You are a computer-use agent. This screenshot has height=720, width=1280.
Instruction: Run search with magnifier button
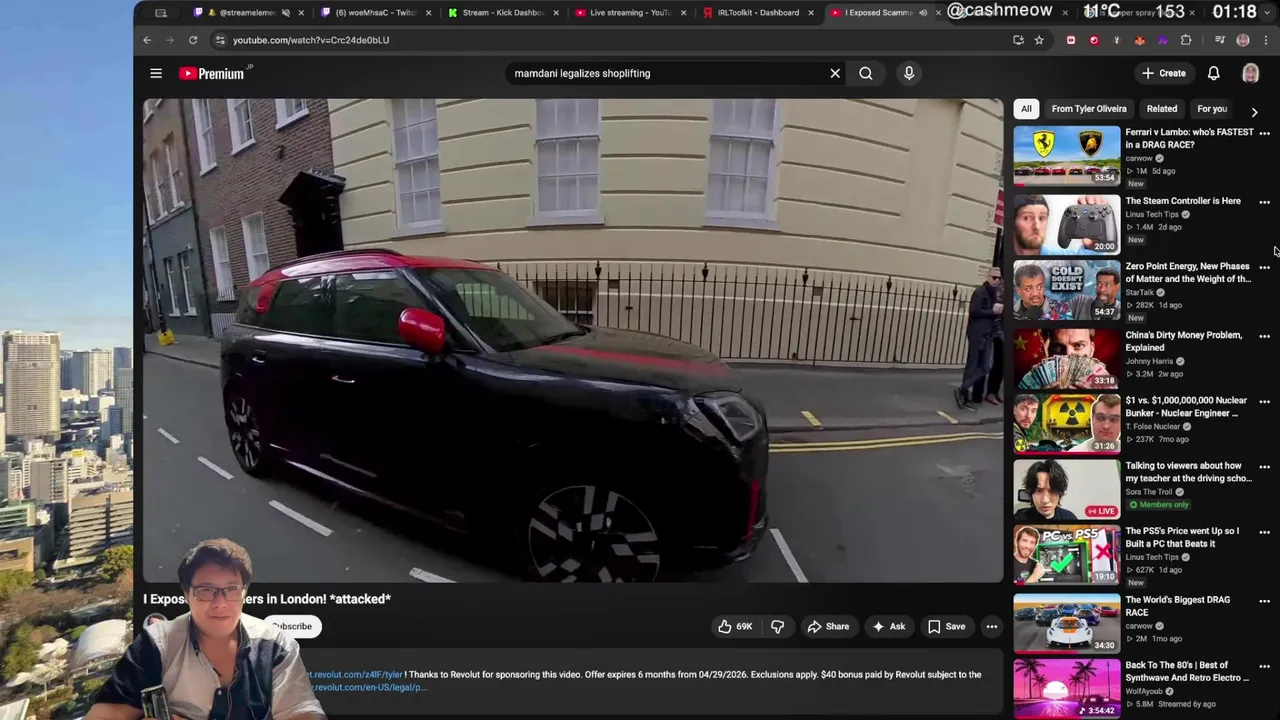866,73
